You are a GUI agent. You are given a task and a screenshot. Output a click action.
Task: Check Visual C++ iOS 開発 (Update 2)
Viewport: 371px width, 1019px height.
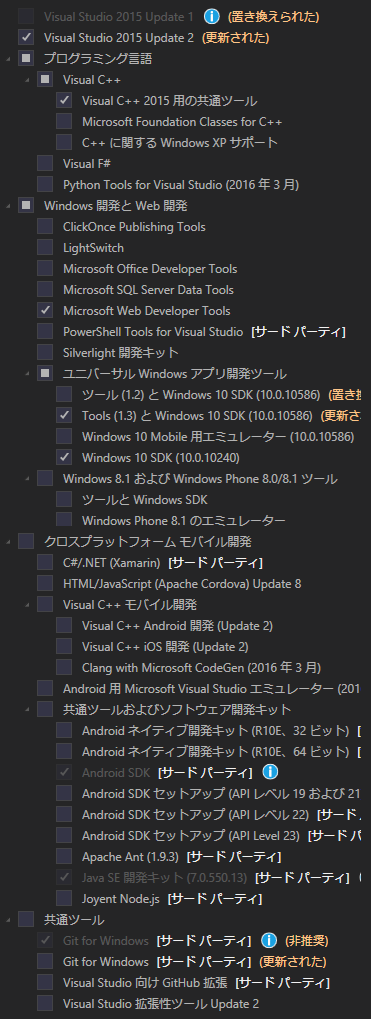tap(64, 646)
